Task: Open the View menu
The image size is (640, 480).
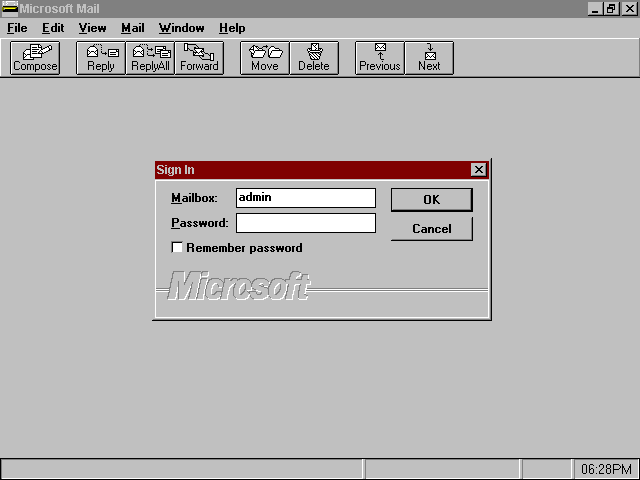Action: (x=92, y=28)
